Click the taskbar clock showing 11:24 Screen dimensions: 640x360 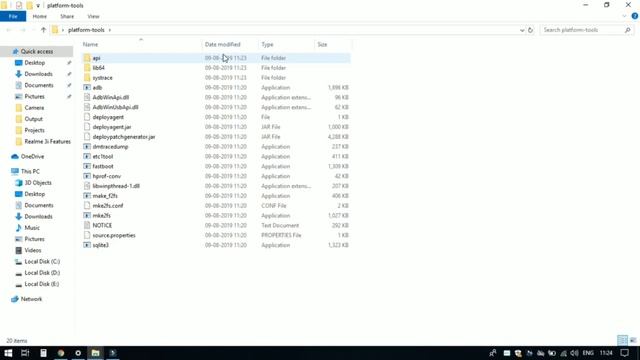[x=606, y=353]
